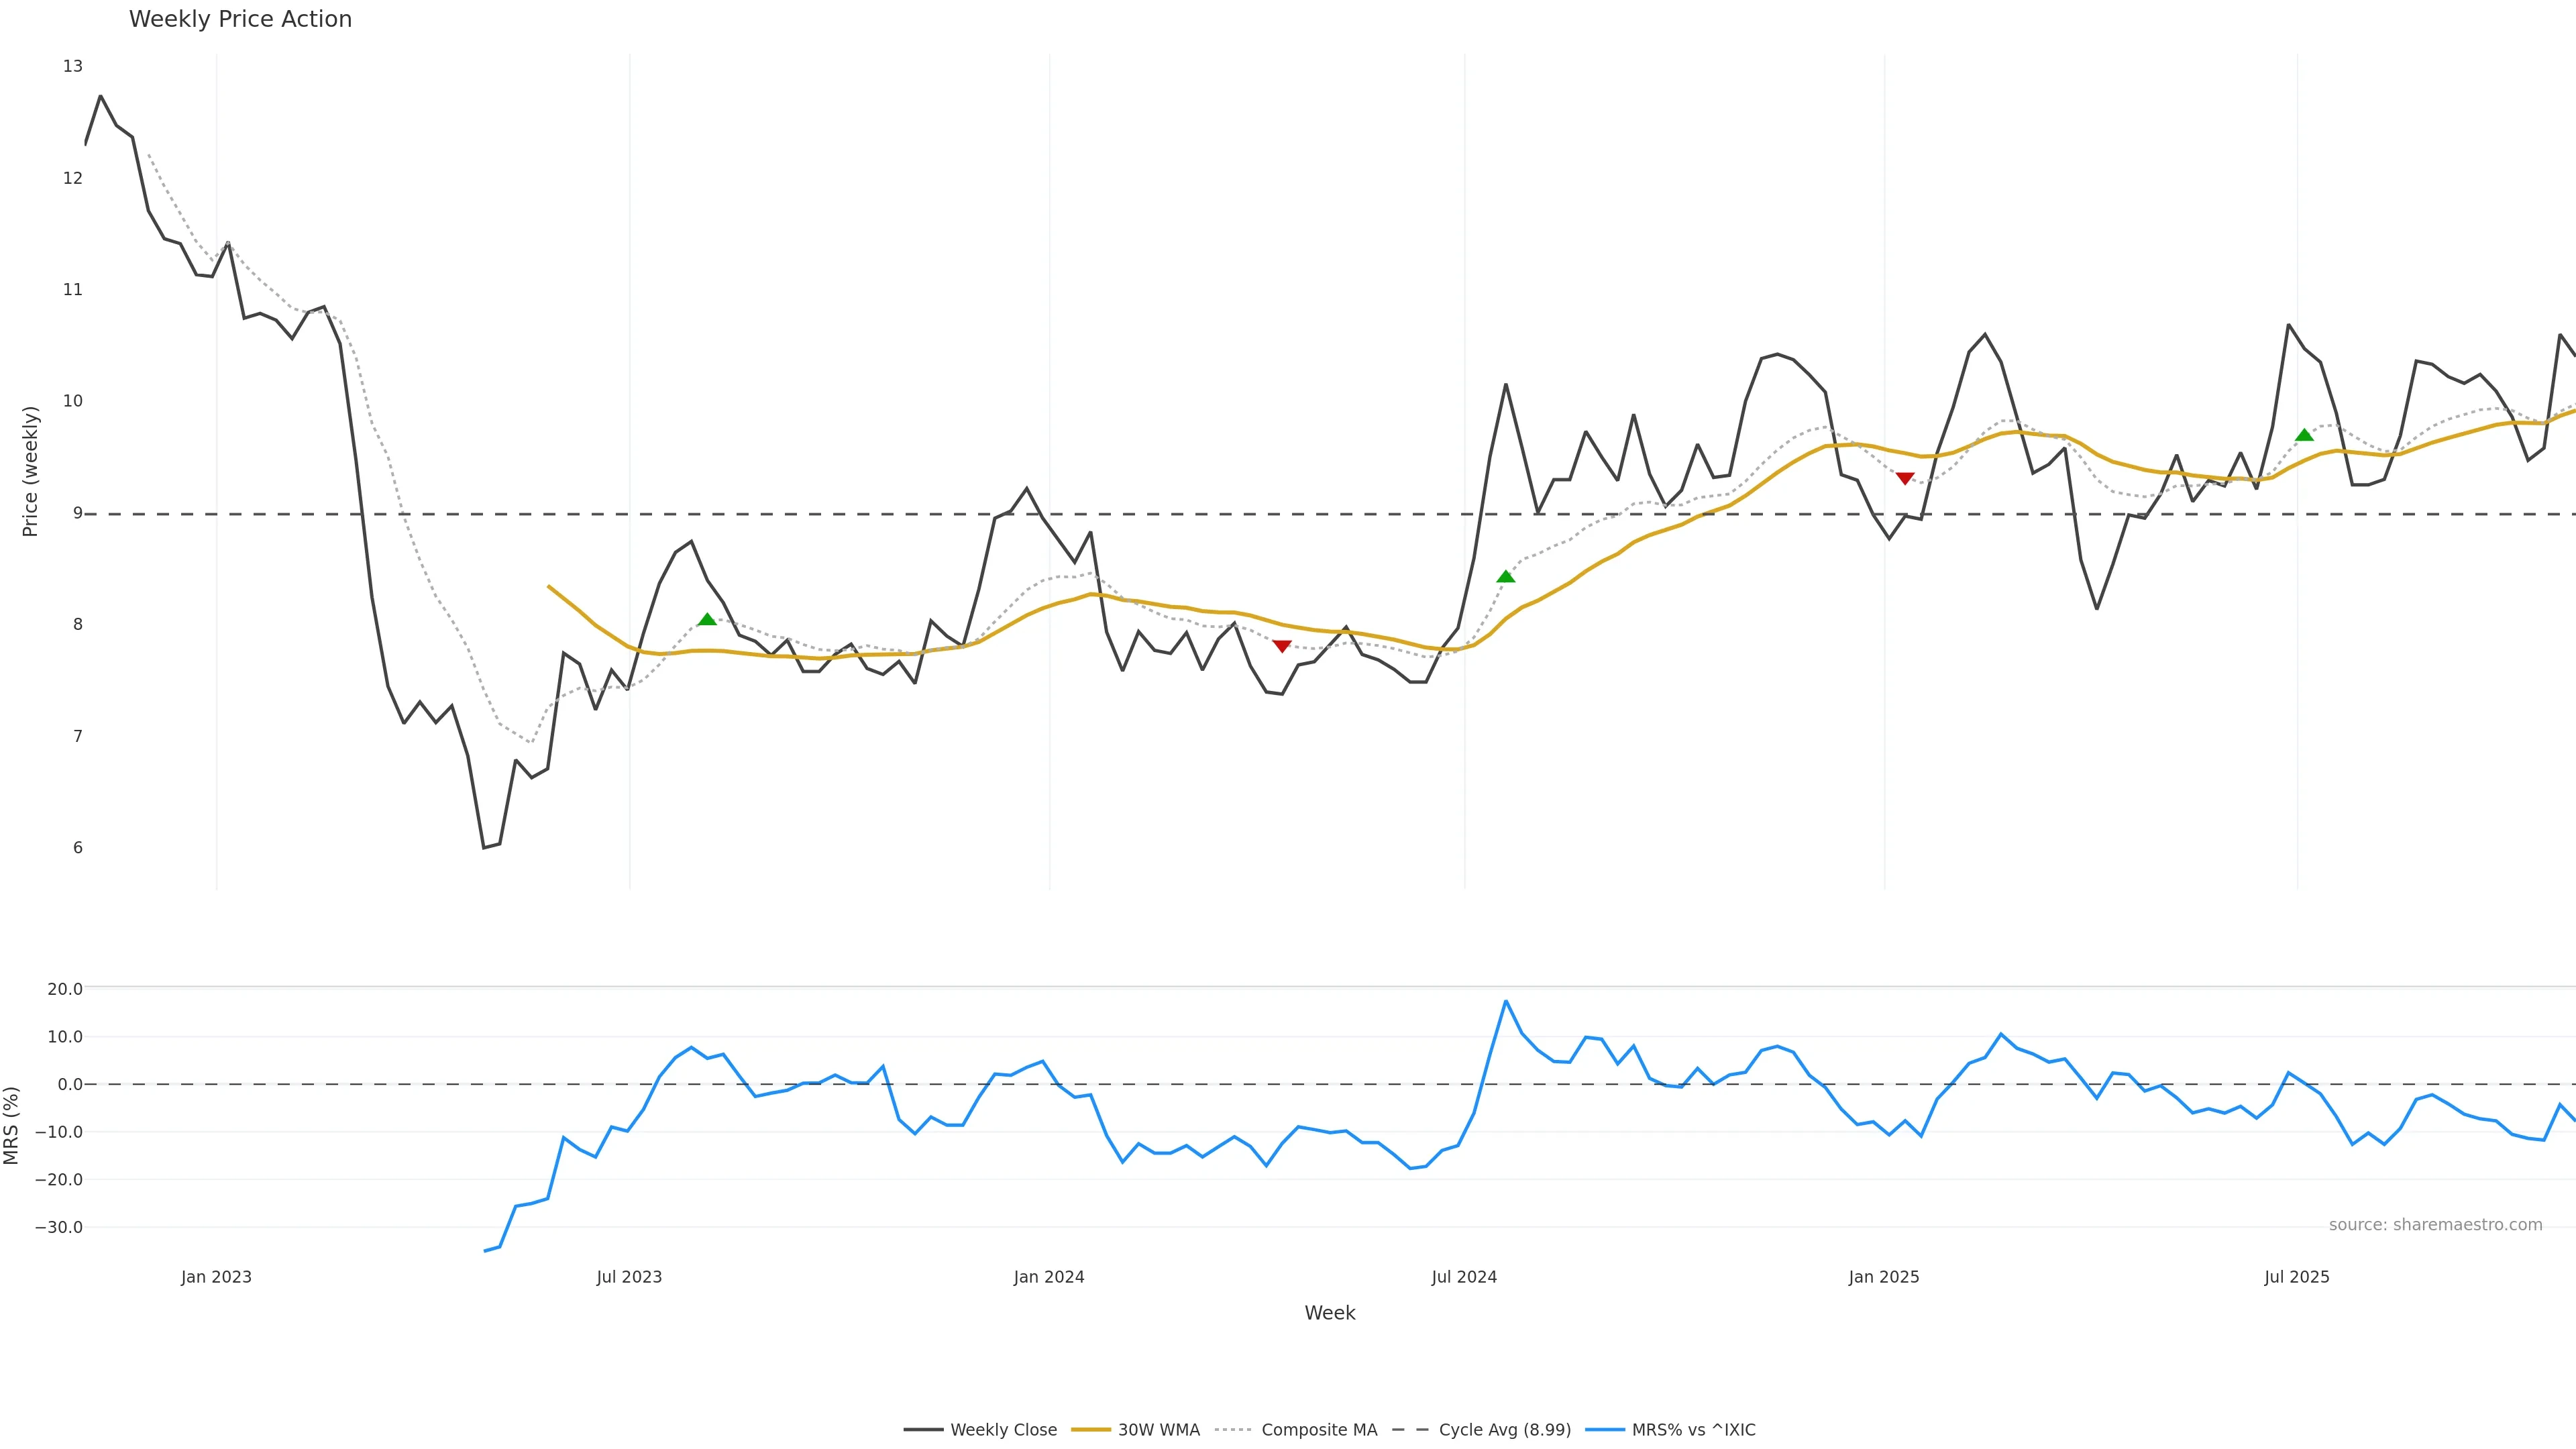Toggle Composite MA legend item
The image size is (2576, 1449).
[x=1318, y=1430]
